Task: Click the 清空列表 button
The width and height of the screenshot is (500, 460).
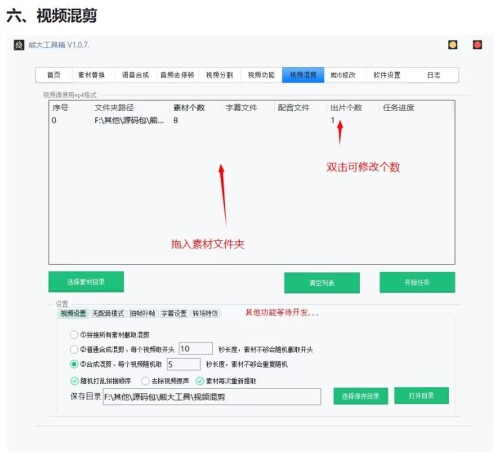Action: [x=322, y=283]
